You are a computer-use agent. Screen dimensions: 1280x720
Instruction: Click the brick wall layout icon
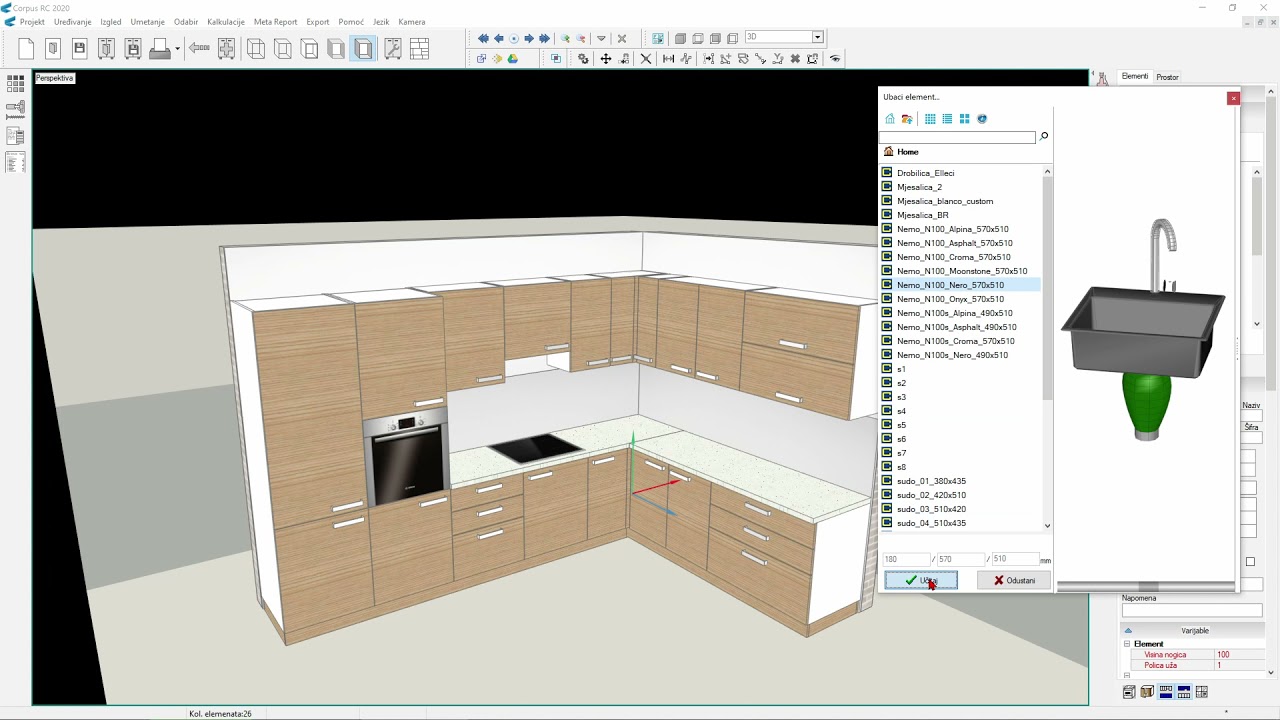pos(419,48)
